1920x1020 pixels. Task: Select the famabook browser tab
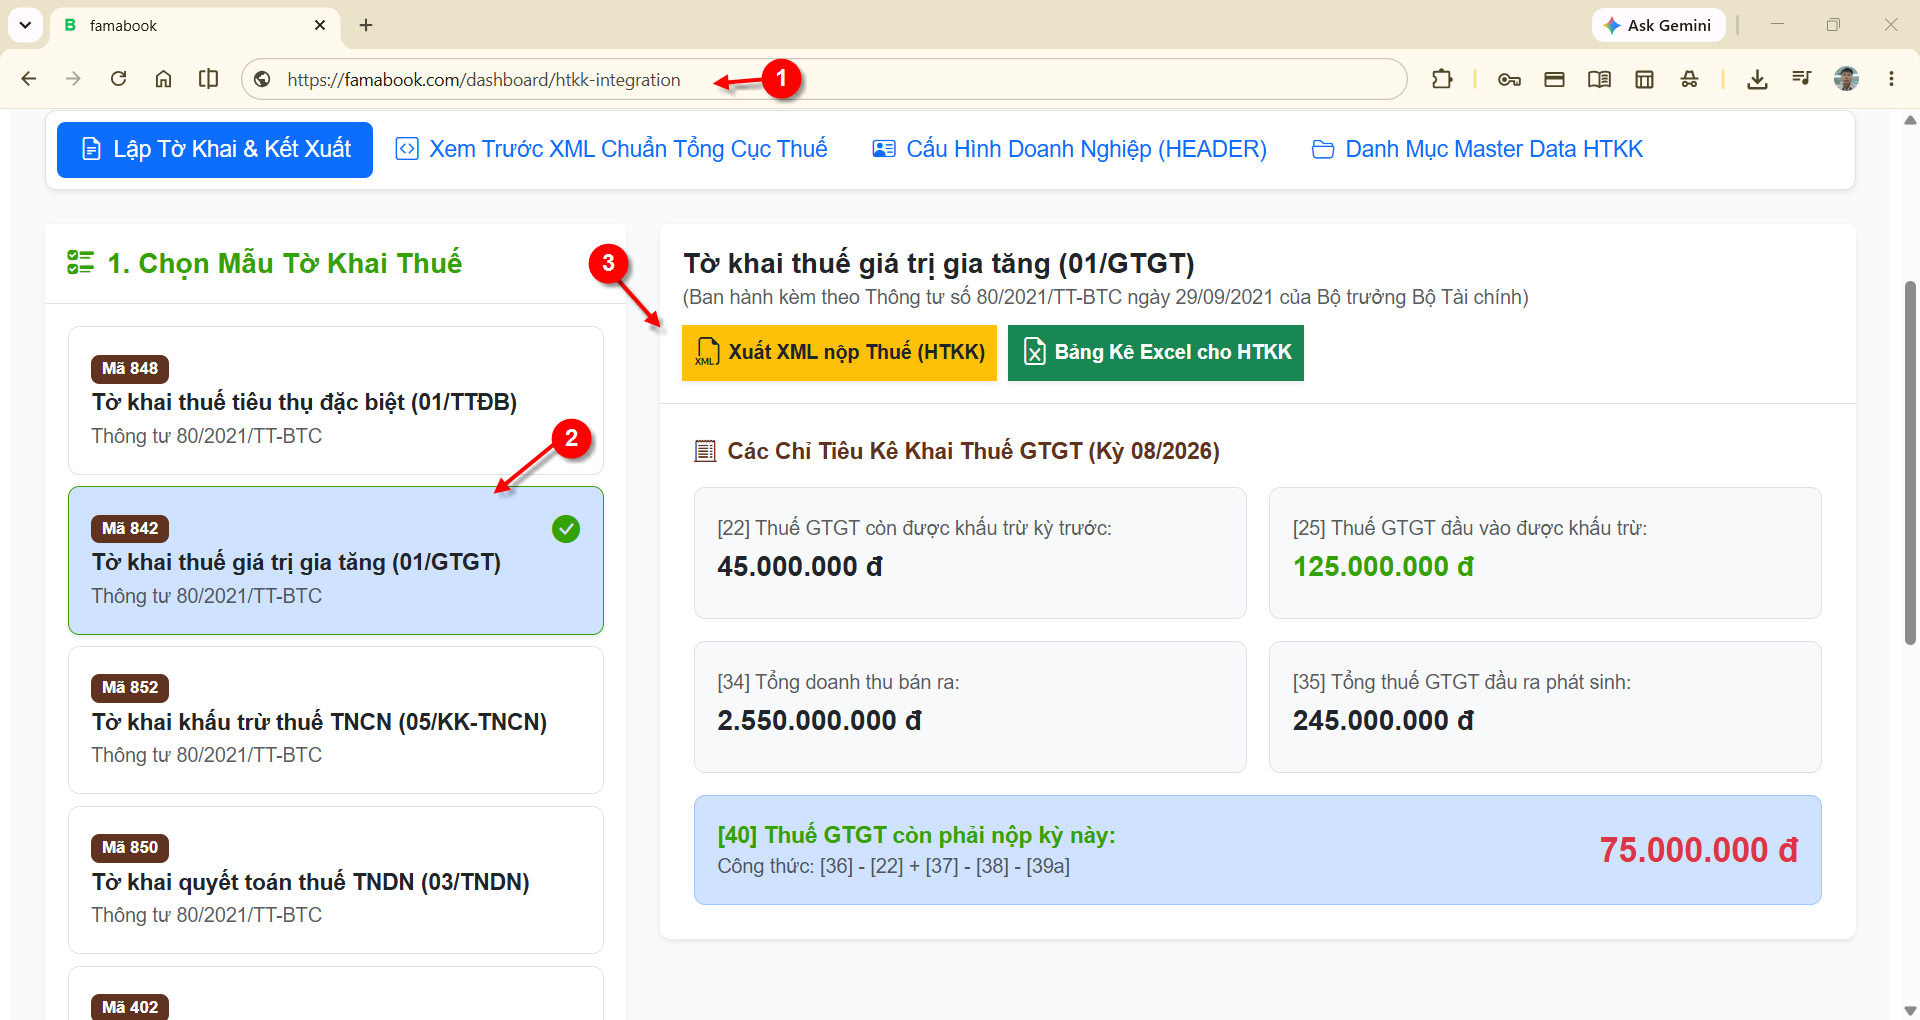[195, 26]
